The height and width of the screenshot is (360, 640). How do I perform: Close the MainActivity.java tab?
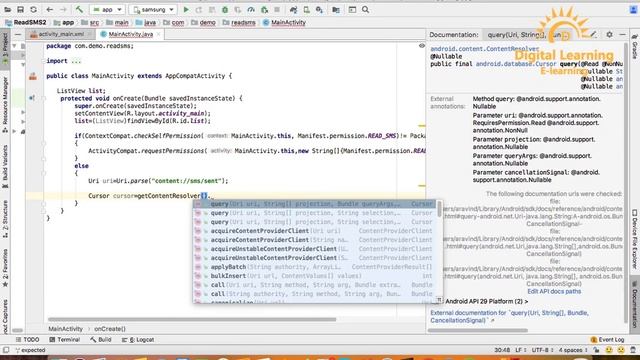point(158,34)
